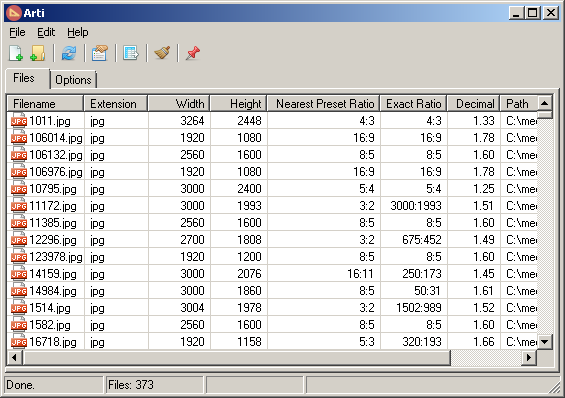Click the add file toolbar icon

[x=15, y=53]
